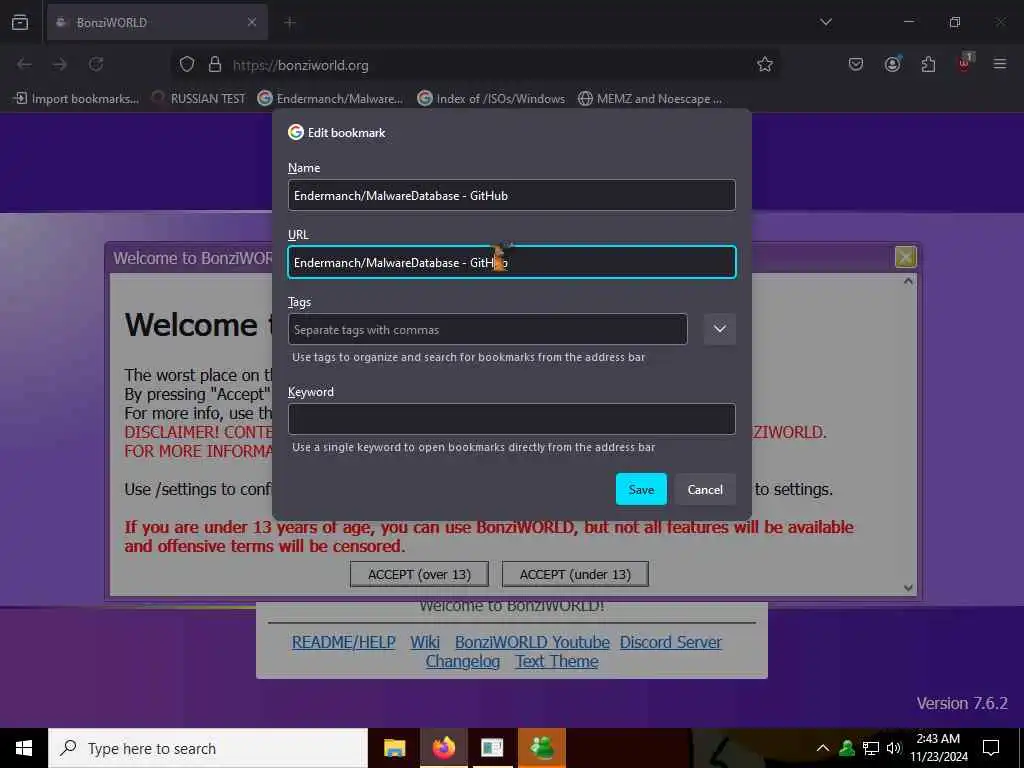View site info via padlock icon
1024x768 pixels.
[x=215, y=65]
